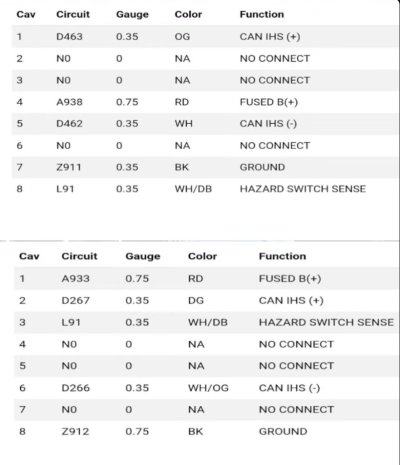Select the A938 circuit entry

click(69, 102)
